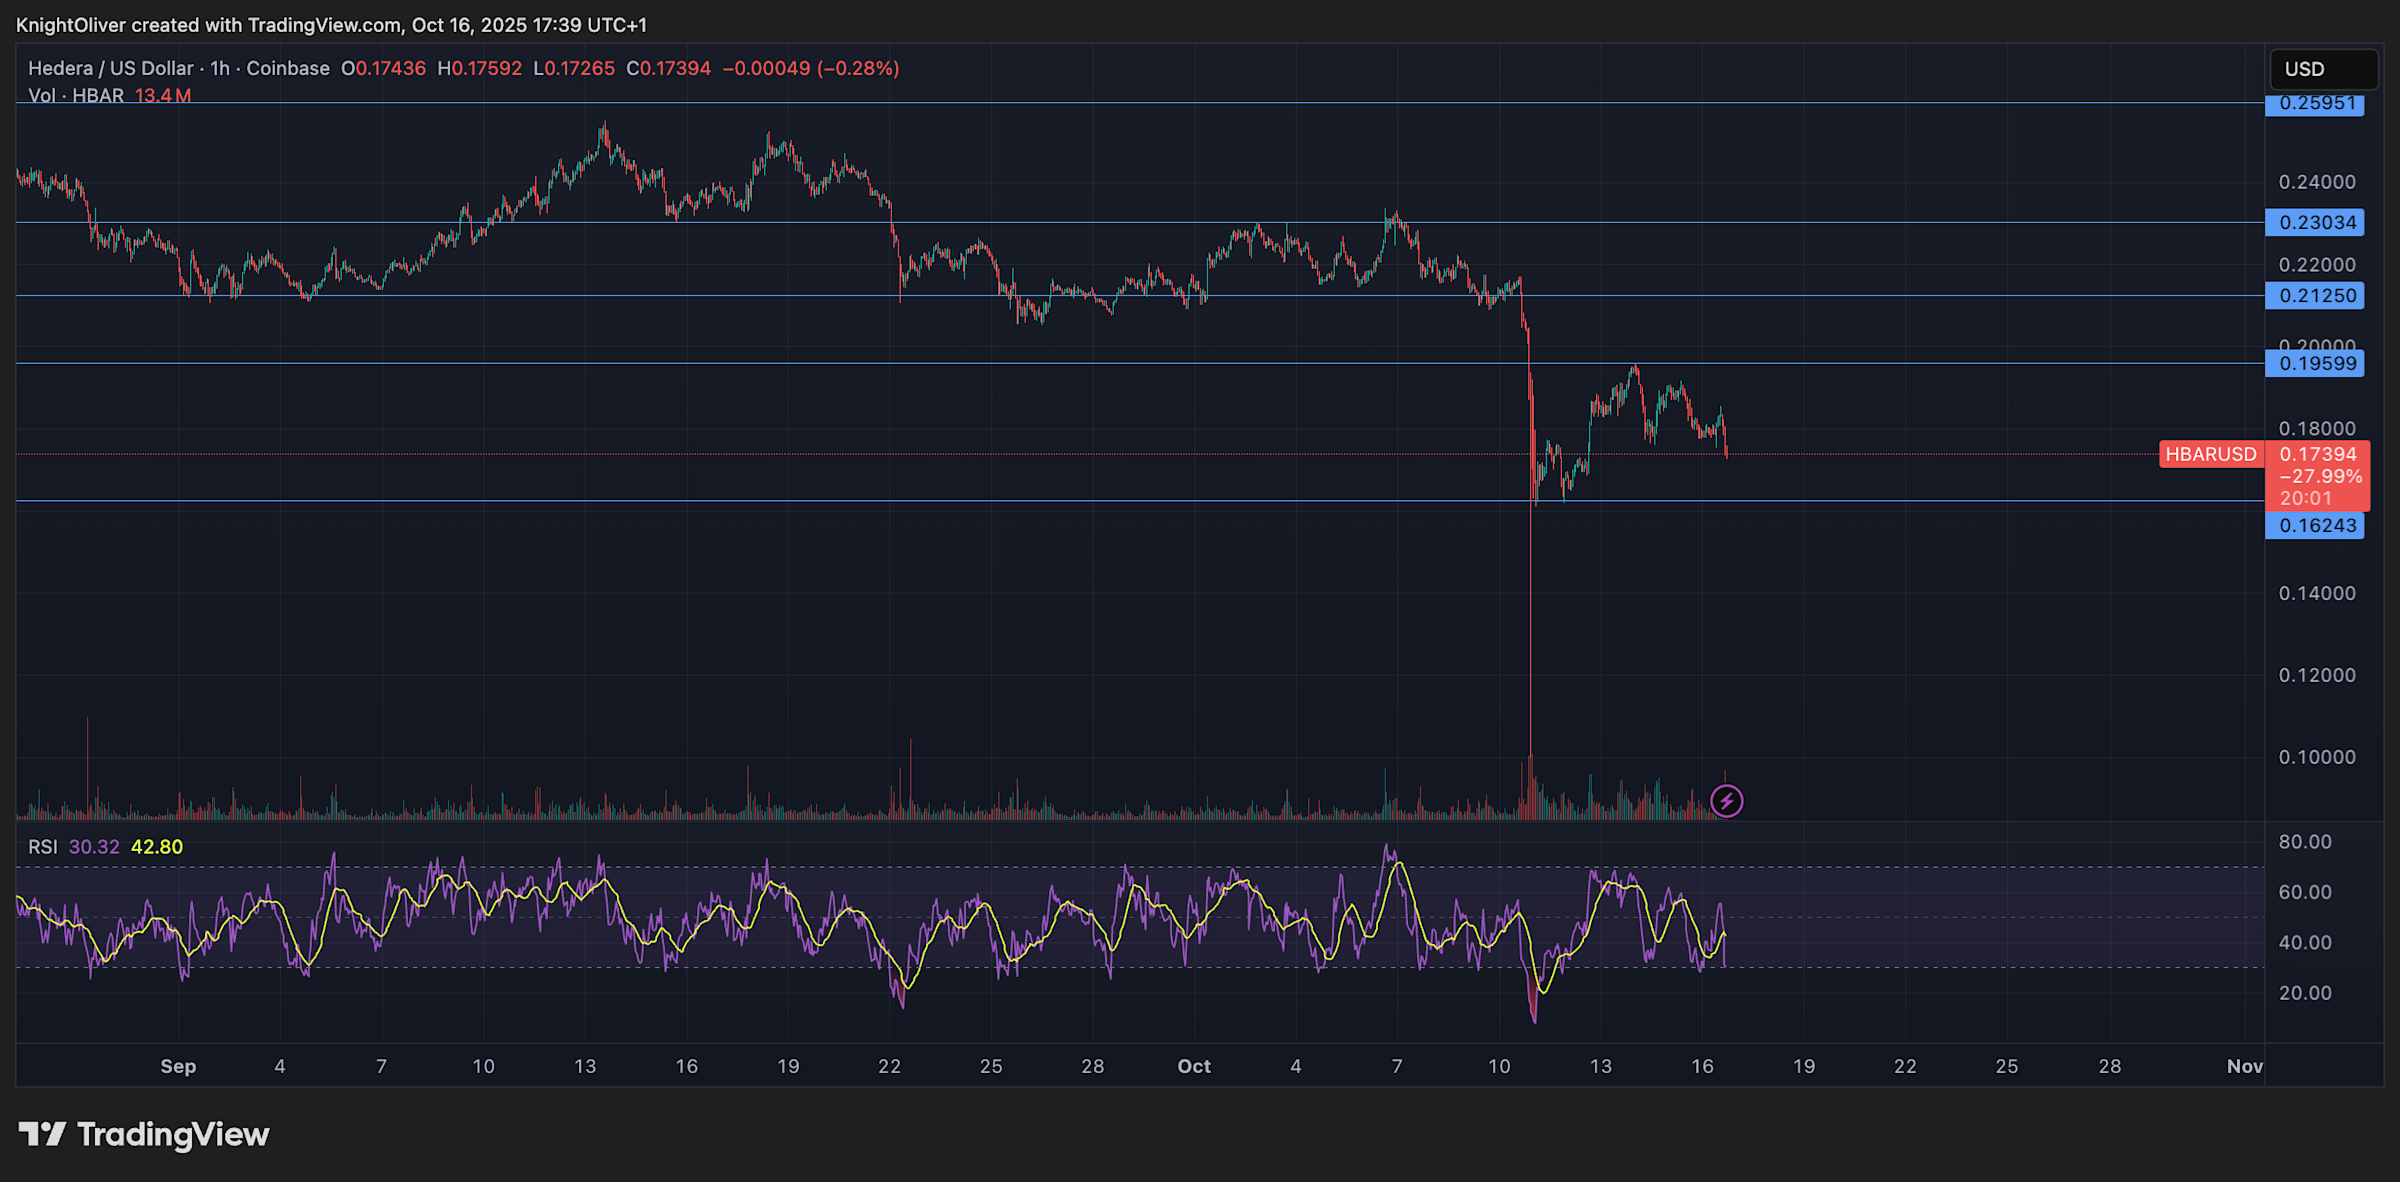Click the yellow RSI value 42.80
Viewport: 2400px width, 1182px height.
157,847
